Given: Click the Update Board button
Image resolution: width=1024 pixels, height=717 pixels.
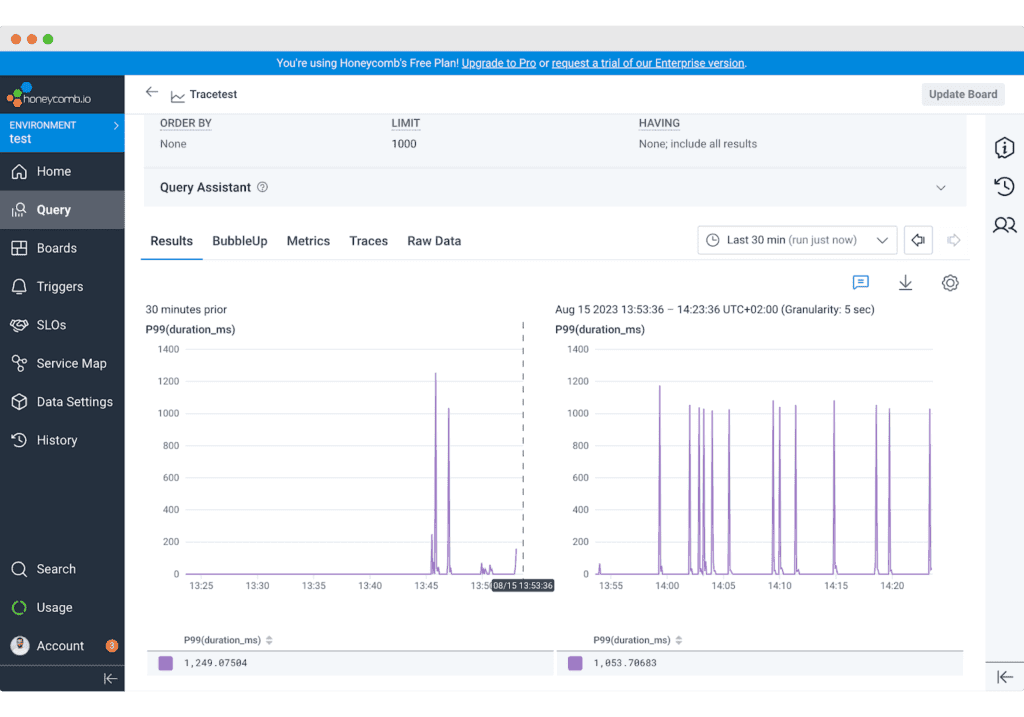Looking at the screenshot, I should pyautogui.click(x=962, y=94).
